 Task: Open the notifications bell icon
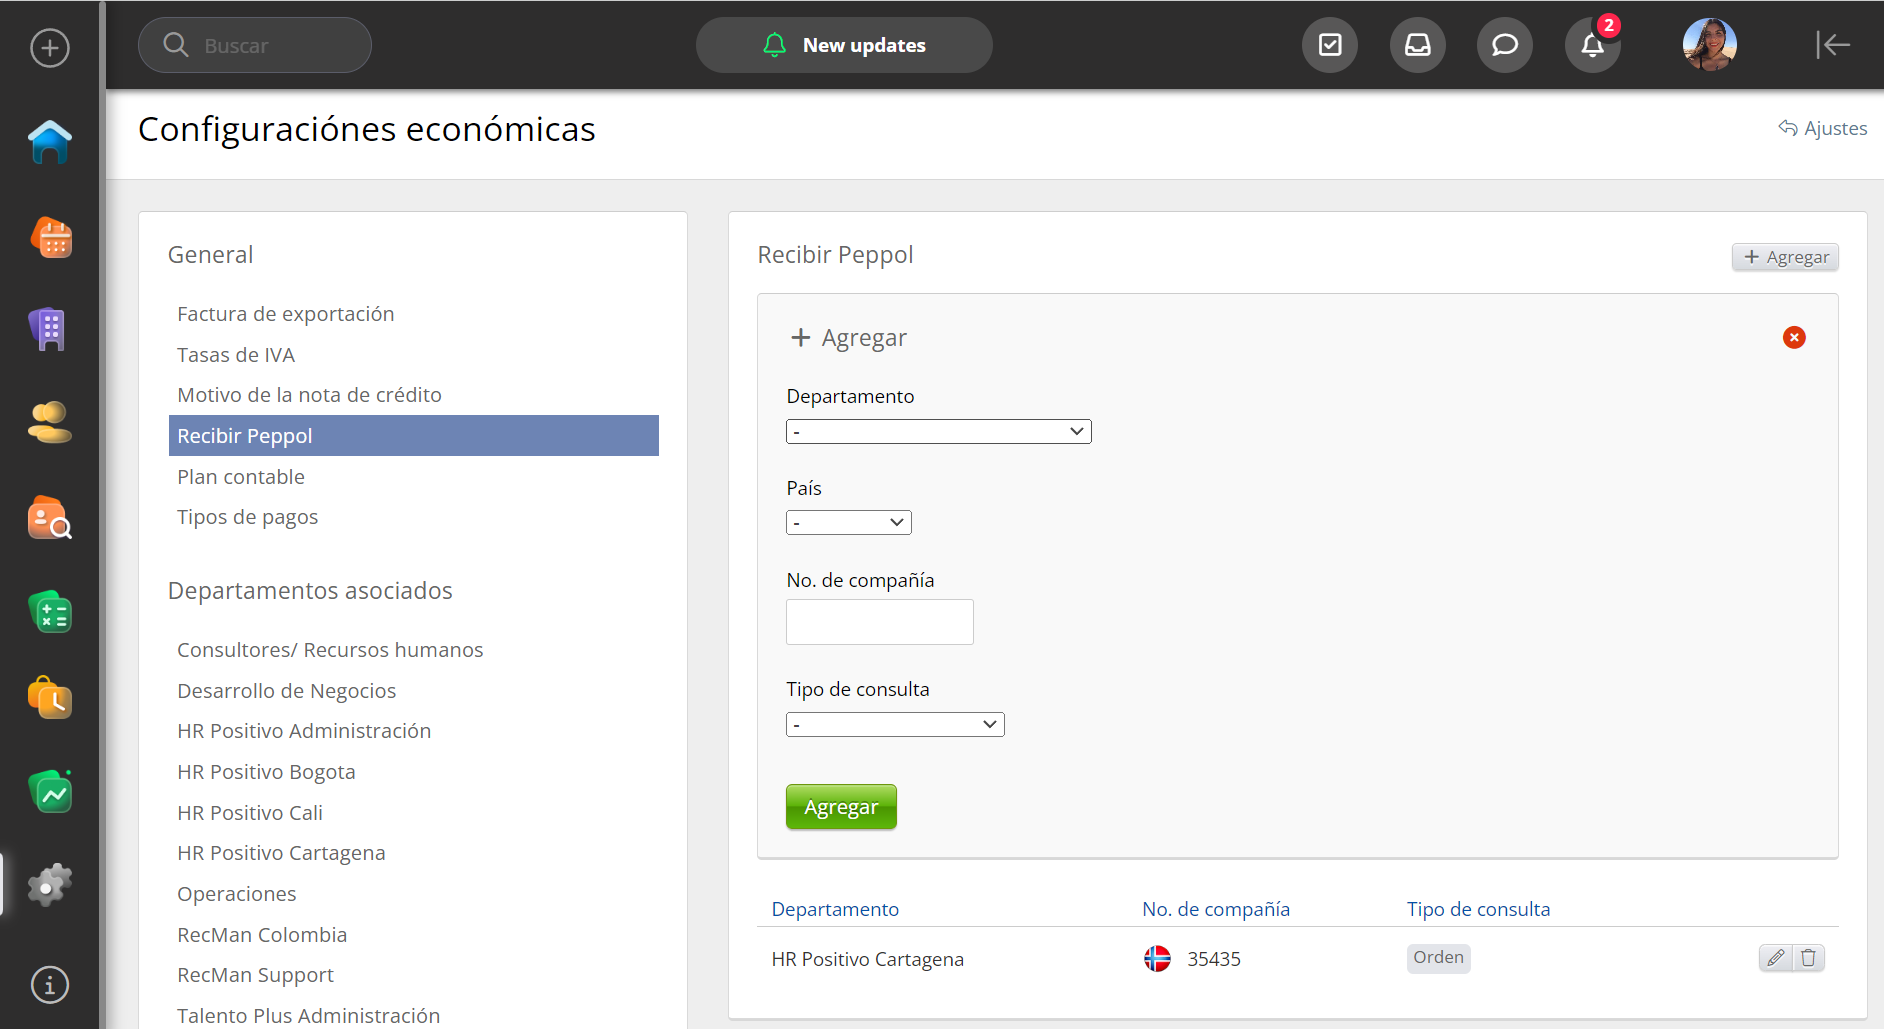tap(1592, 45)
